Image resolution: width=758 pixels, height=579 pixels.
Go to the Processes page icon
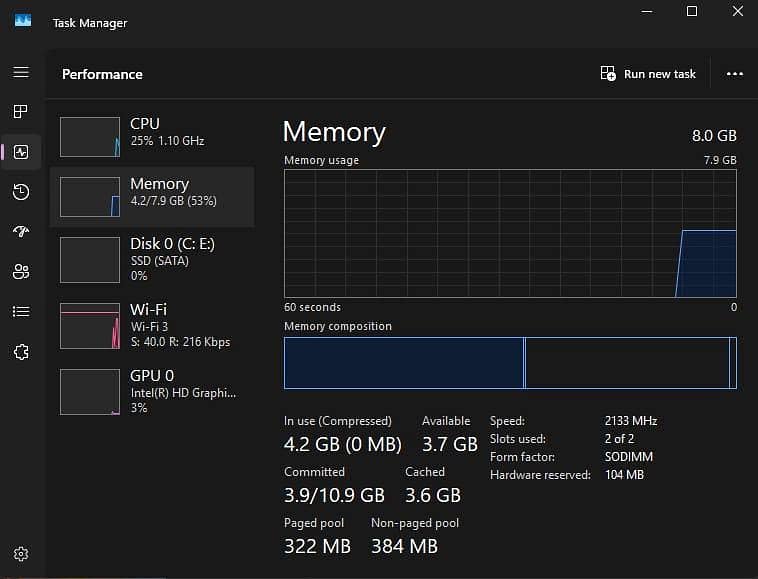[21, 112]
